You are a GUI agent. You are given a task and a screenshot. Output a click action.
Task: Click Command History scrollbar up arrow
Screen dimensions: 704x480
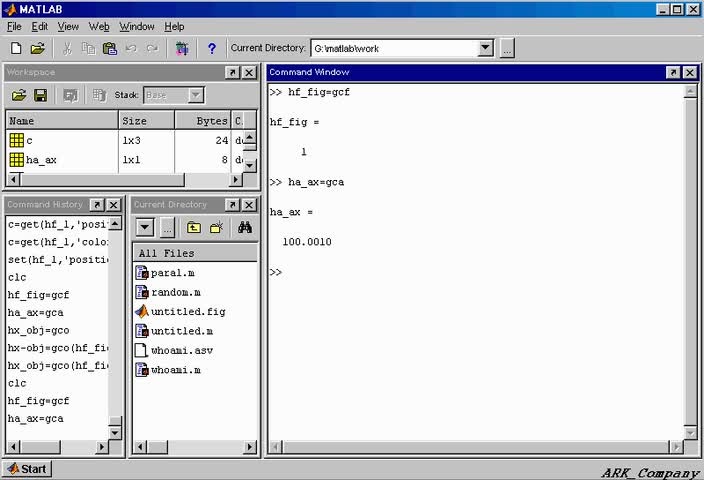[x=115, y=223]
